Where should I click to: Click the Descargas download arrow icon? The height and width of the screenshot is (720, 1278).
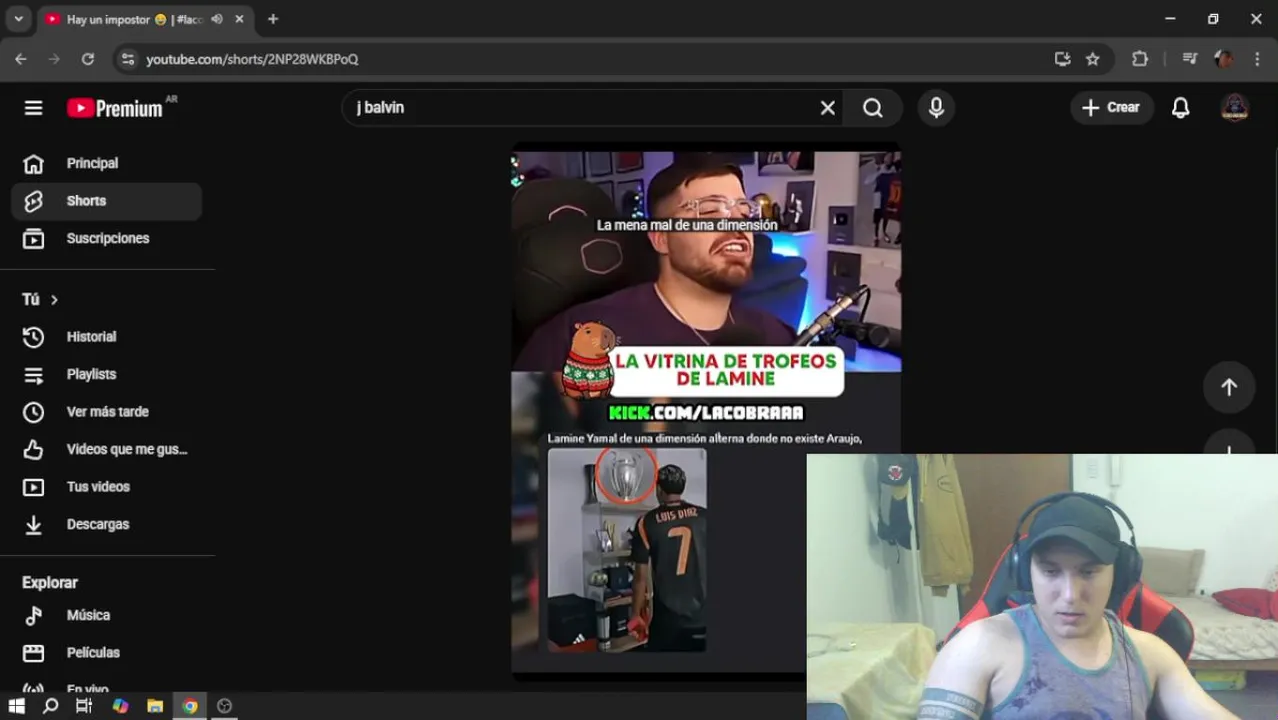pos(34,524)
